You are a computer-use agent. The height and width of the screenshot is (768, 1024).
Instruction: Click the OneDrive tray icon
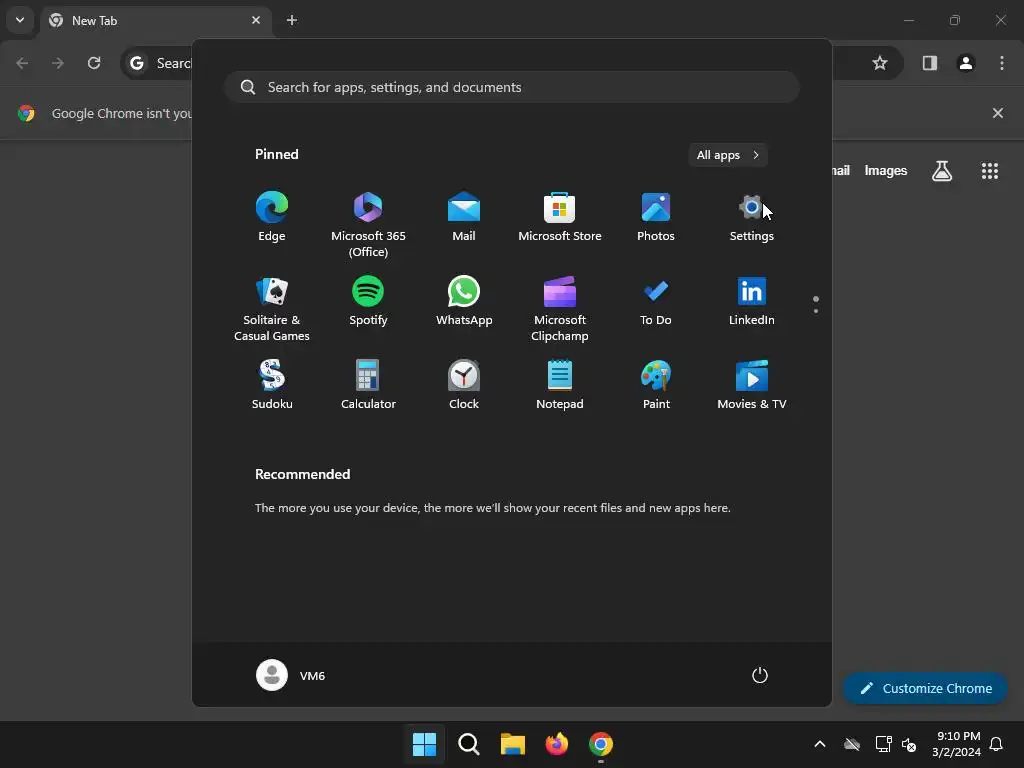tap(852, 744)
